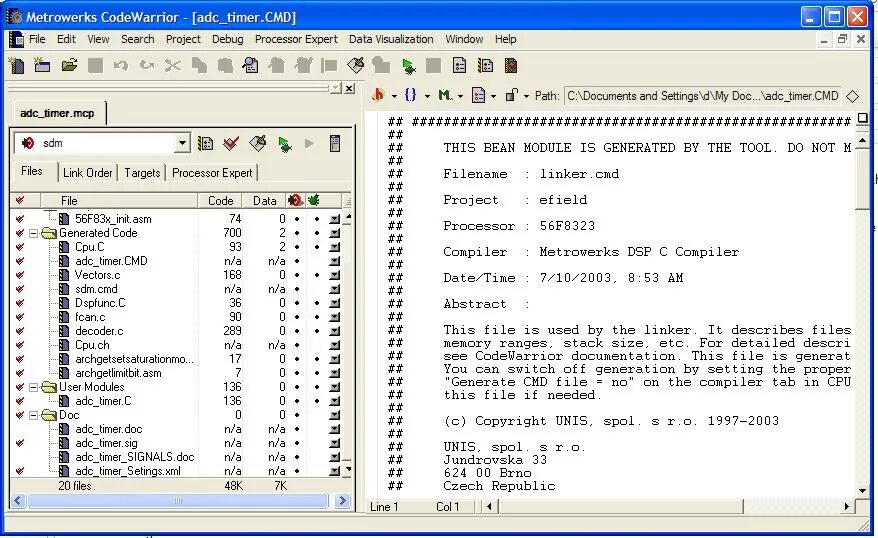Toggle touch checkmark for Cpu.C
The width and height of the screenshot is (878, 538).
pos(20,247)
